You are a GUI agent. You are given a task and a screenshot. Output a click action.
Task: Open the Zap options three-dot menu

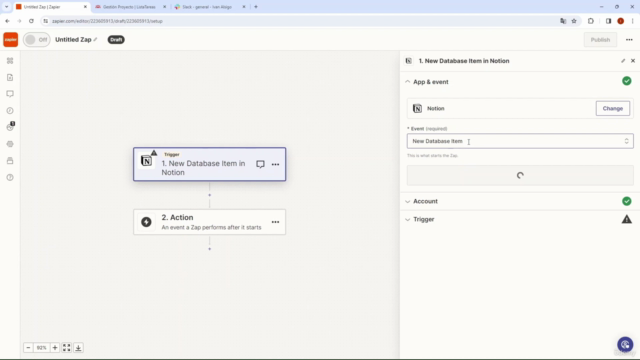tap(629, 40)
